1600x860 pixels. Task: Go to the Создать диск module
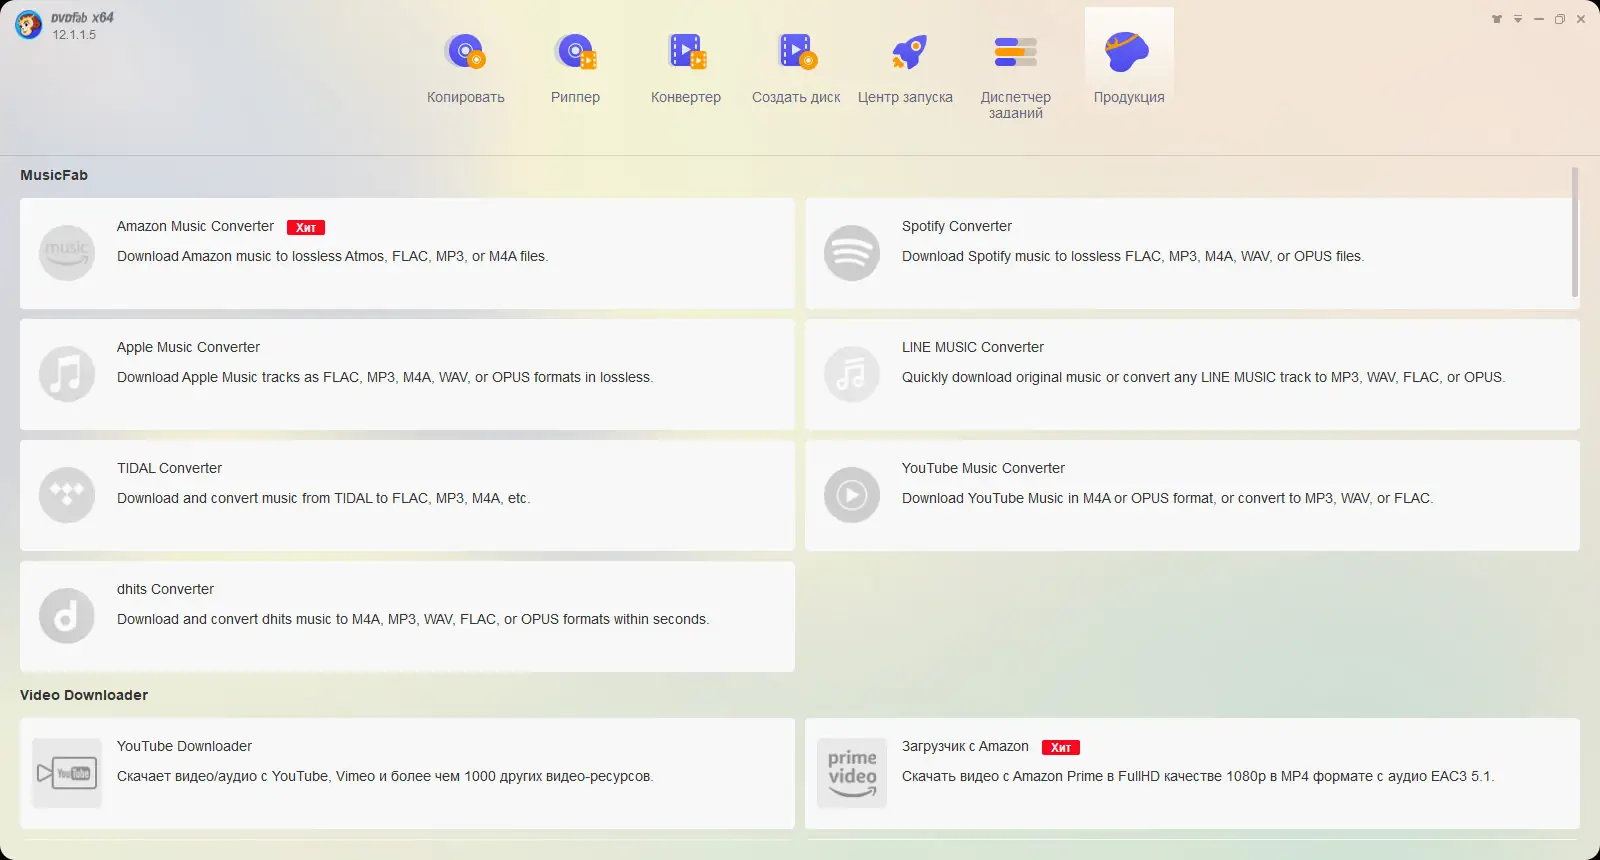coord(796,68)
